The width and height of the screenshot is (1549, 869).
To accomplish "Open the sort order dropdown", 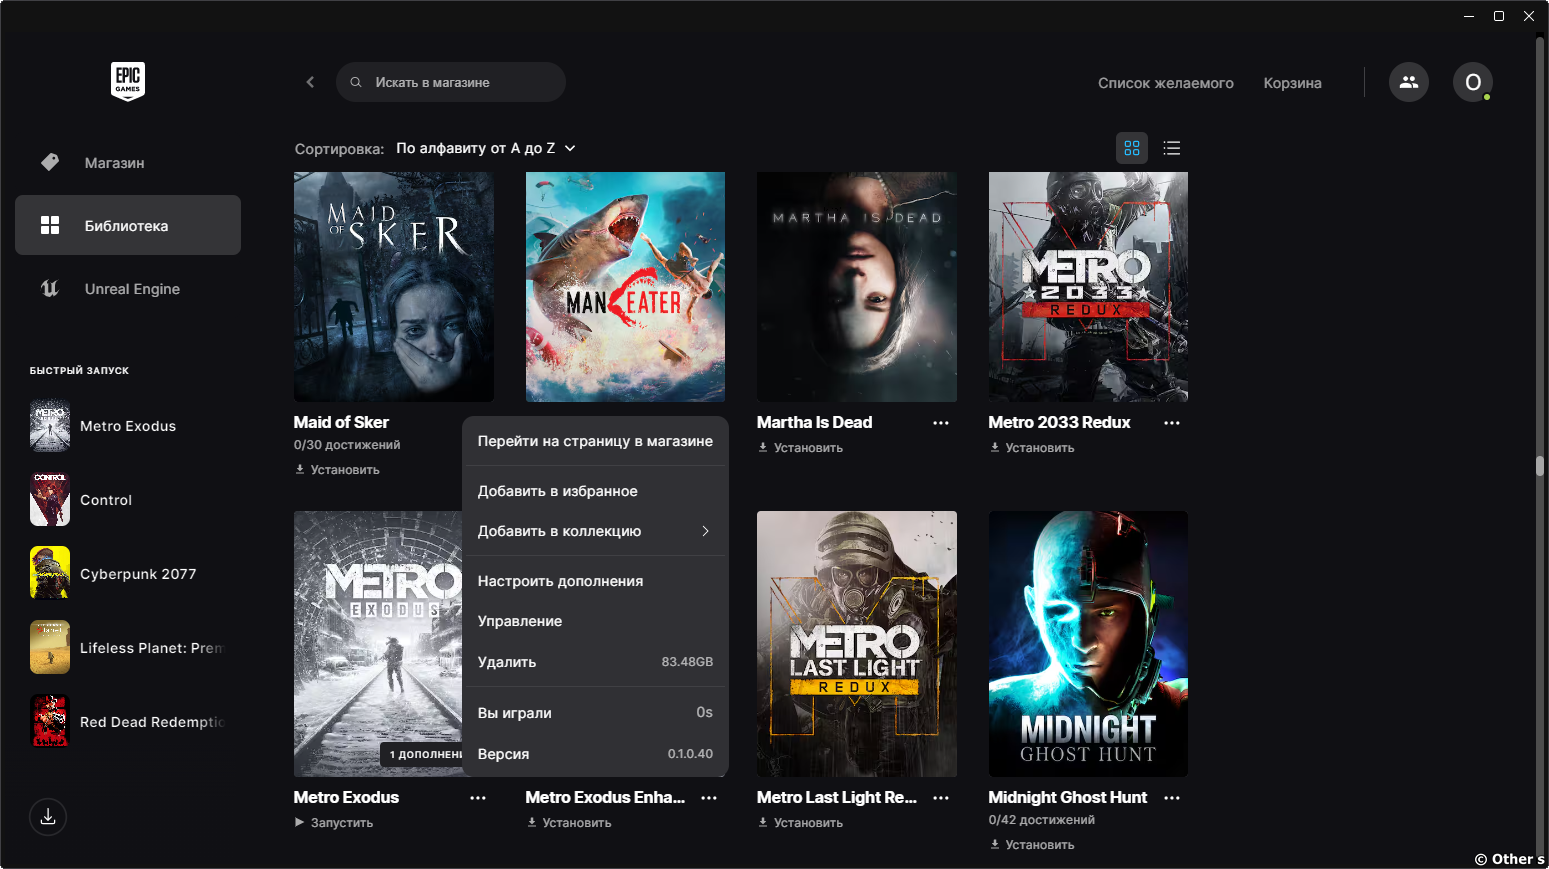I will tap(486, 148).
